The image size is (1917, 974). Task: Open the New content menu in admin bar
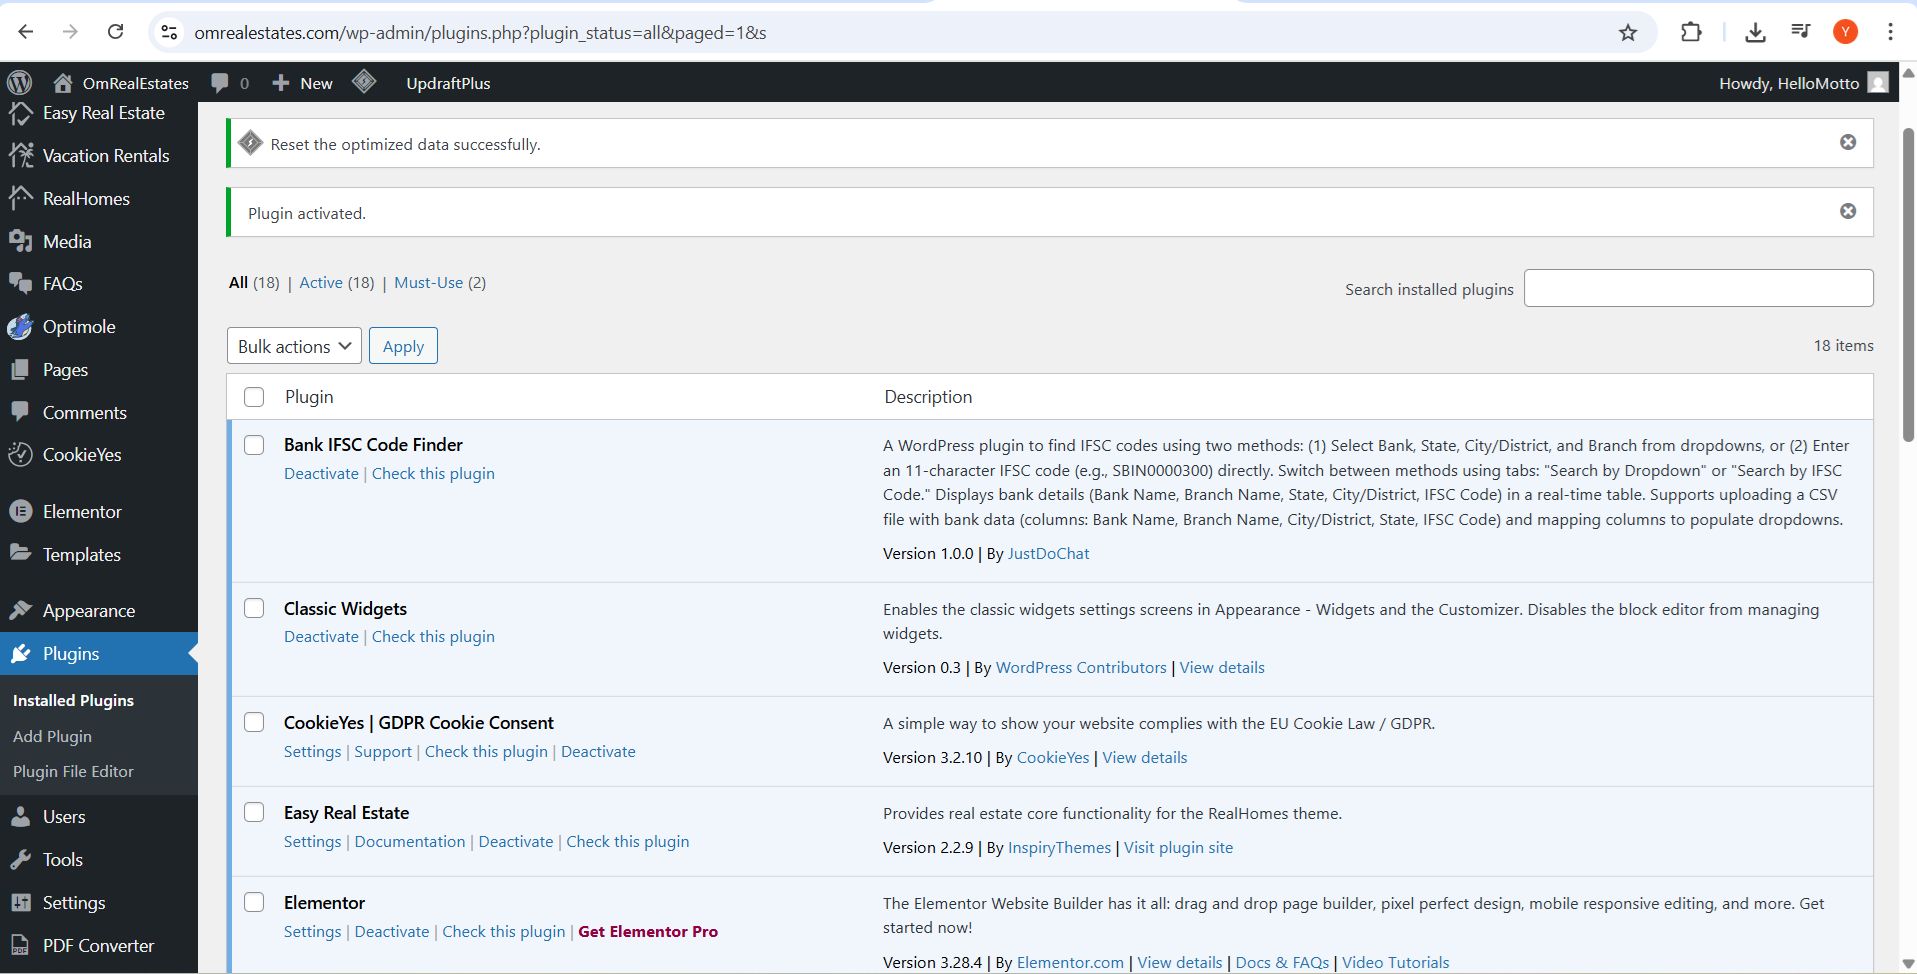pyautogui.click(x=303, y=83)
